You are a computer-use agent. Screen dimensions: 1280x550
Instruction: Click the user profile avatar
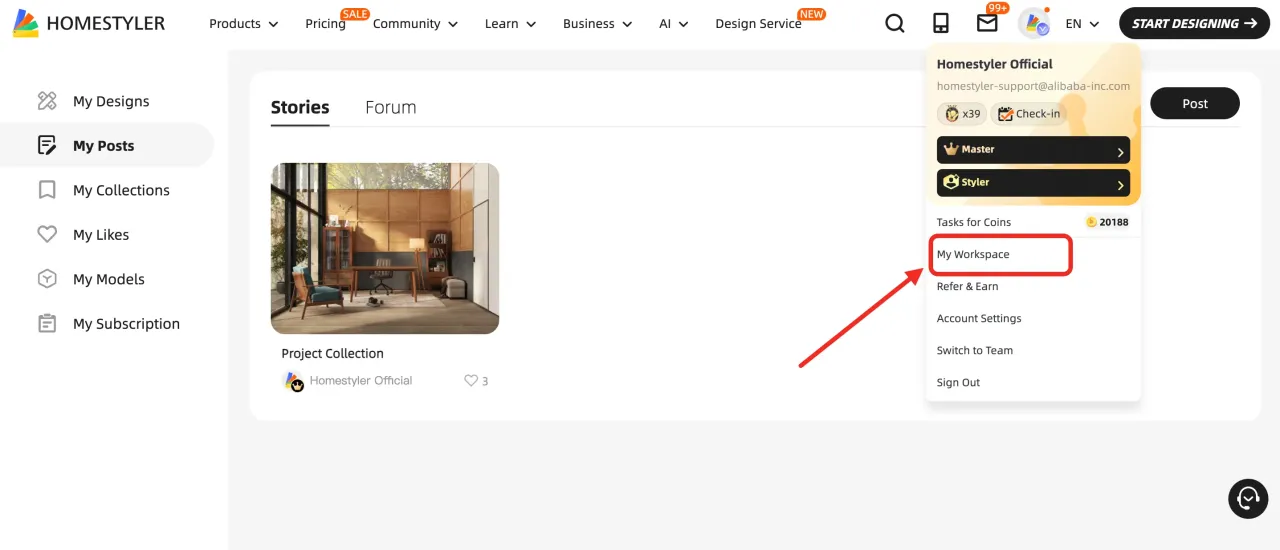[x=1034, y=23]
